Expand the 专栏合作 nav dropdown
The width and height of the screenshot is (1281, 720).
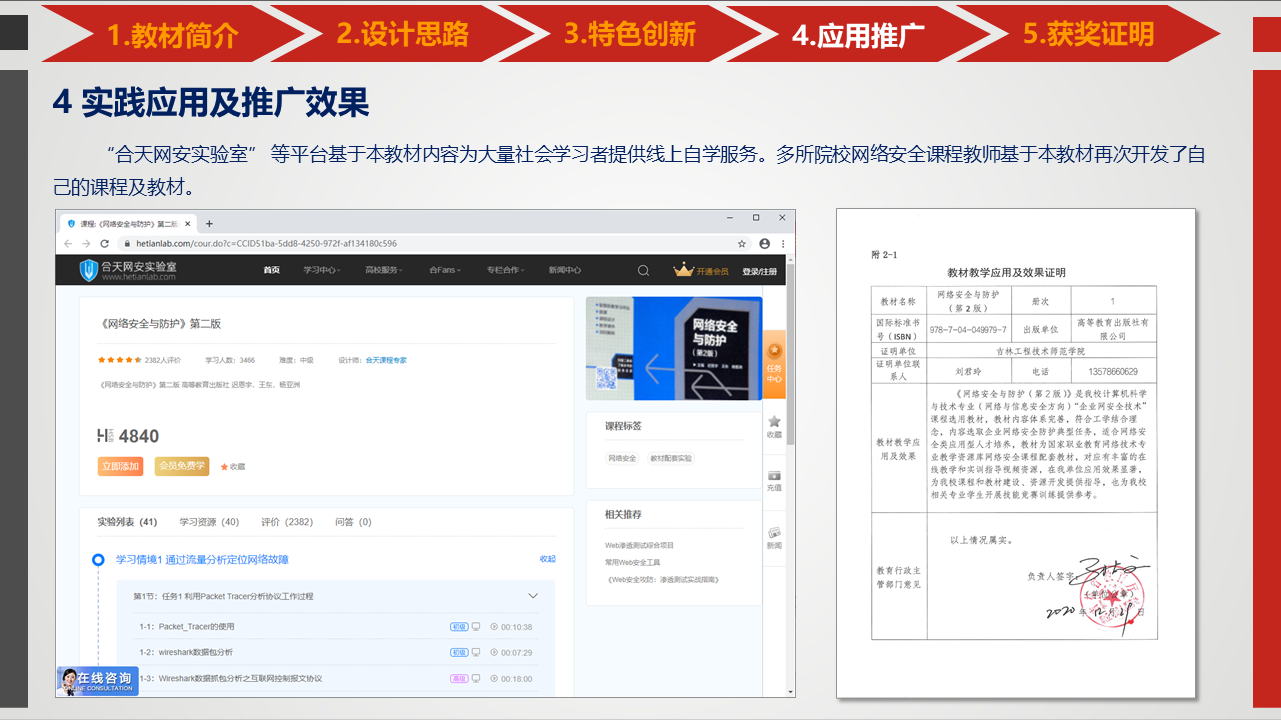click(505, 270)
